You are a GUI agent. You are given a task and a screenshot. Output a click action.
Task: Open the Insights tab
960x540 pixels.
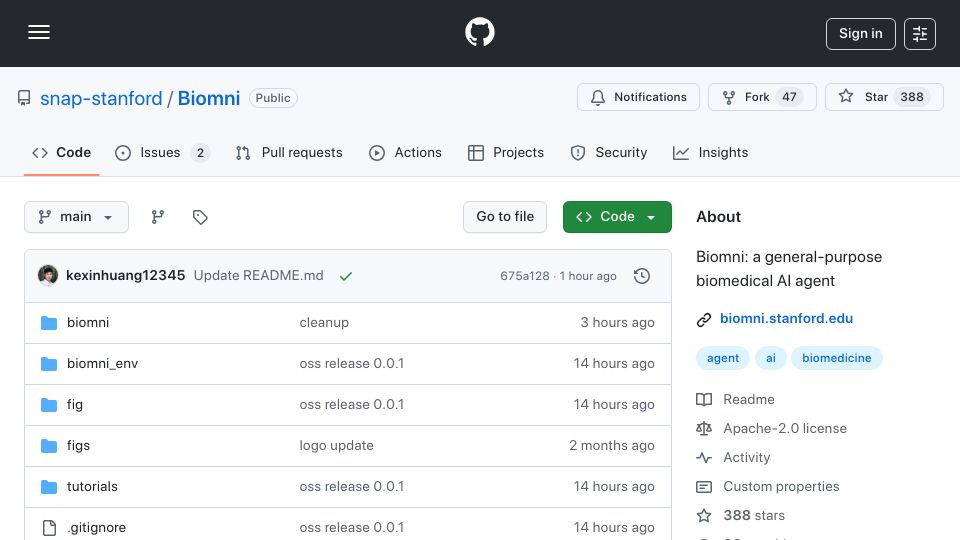point(710,152)
